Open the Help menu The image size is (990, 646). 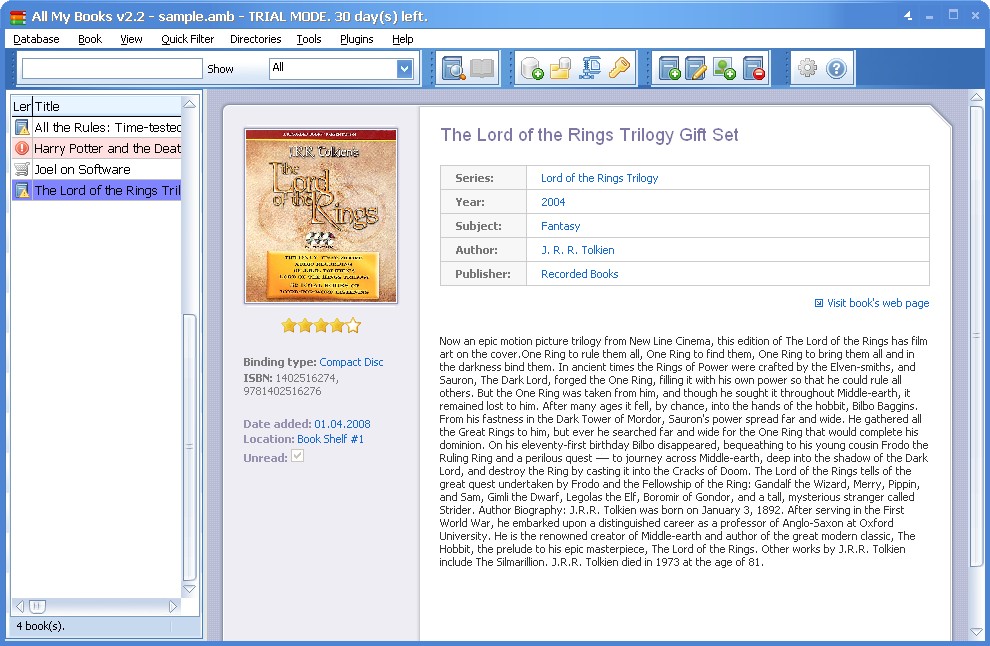click(x=403, y=39)
